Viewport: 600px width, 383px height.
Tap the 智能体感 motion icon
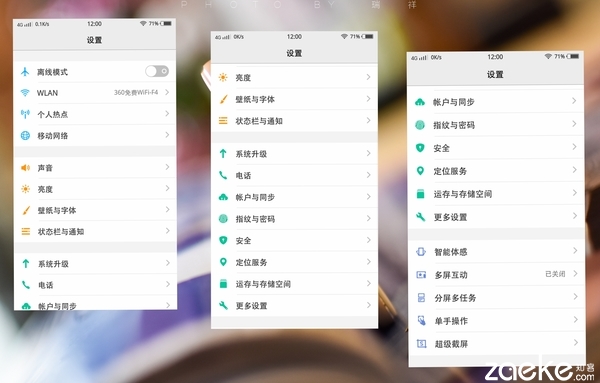pyautogui.click(x=421, y=251)
